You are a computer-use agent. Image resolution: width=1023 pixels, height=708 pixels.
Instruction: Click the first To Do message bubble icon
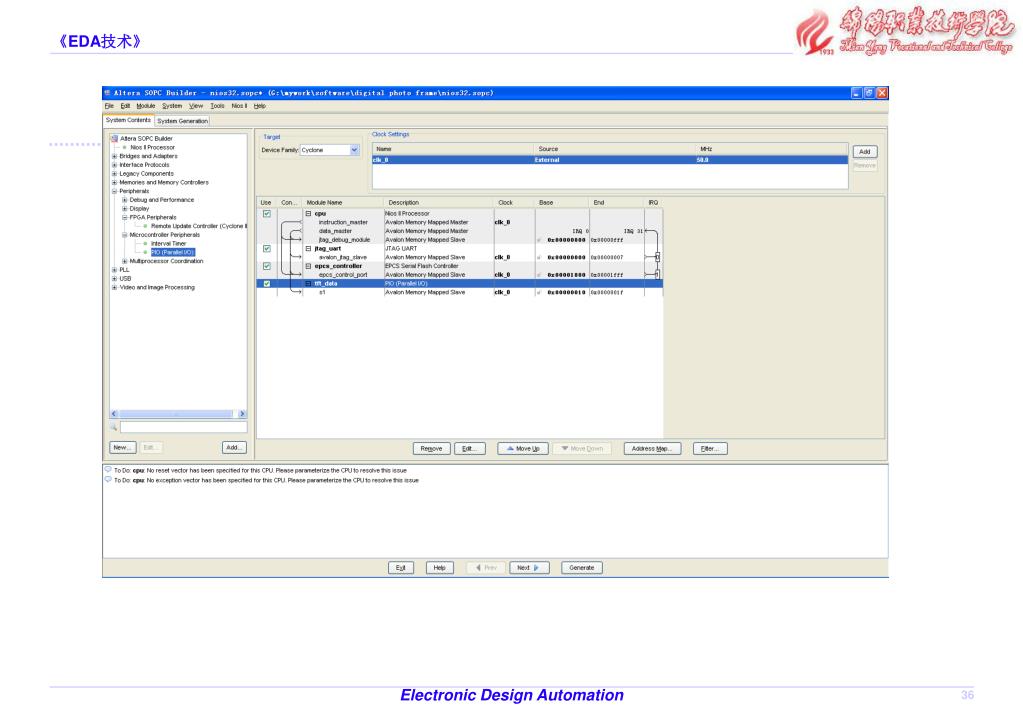(108, 469)
